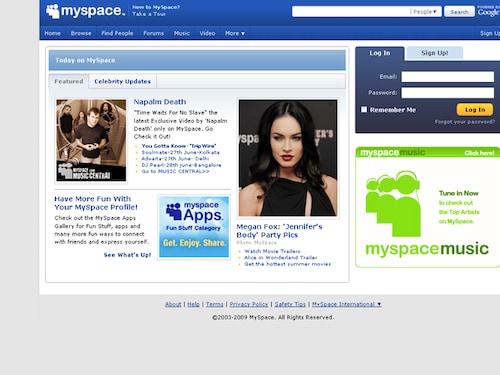
Task: Click the Google logo beside the Search button
Action: click(488, 12)
